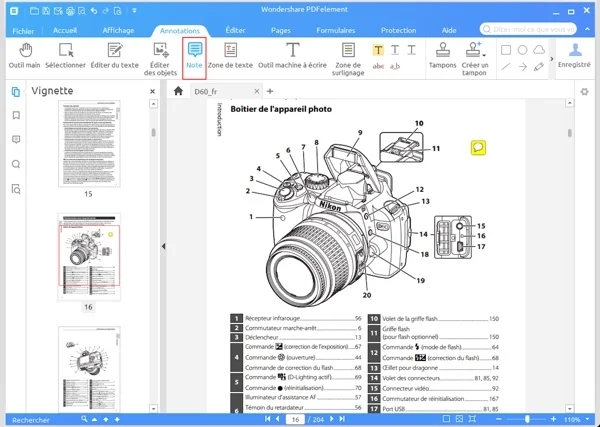Switch to the Affichage tab
The image size is (600, 427).
[x=118, y=30]
